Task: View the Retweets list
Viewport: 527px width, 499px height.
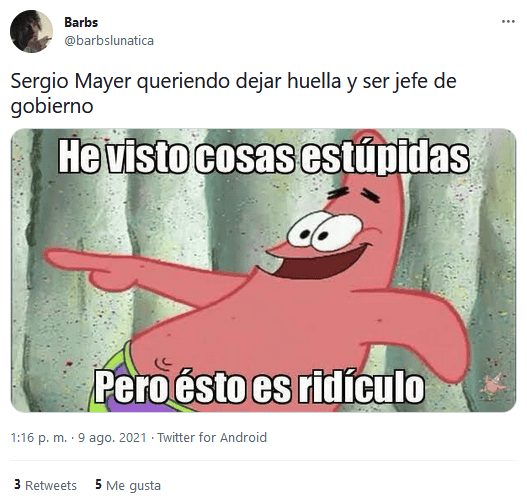Action: click(45, 485)
